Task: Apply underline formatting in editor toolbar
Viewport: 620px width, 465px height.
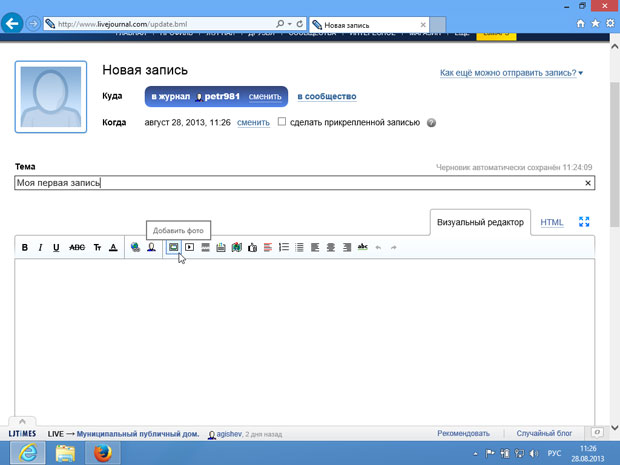Action: 56,247
